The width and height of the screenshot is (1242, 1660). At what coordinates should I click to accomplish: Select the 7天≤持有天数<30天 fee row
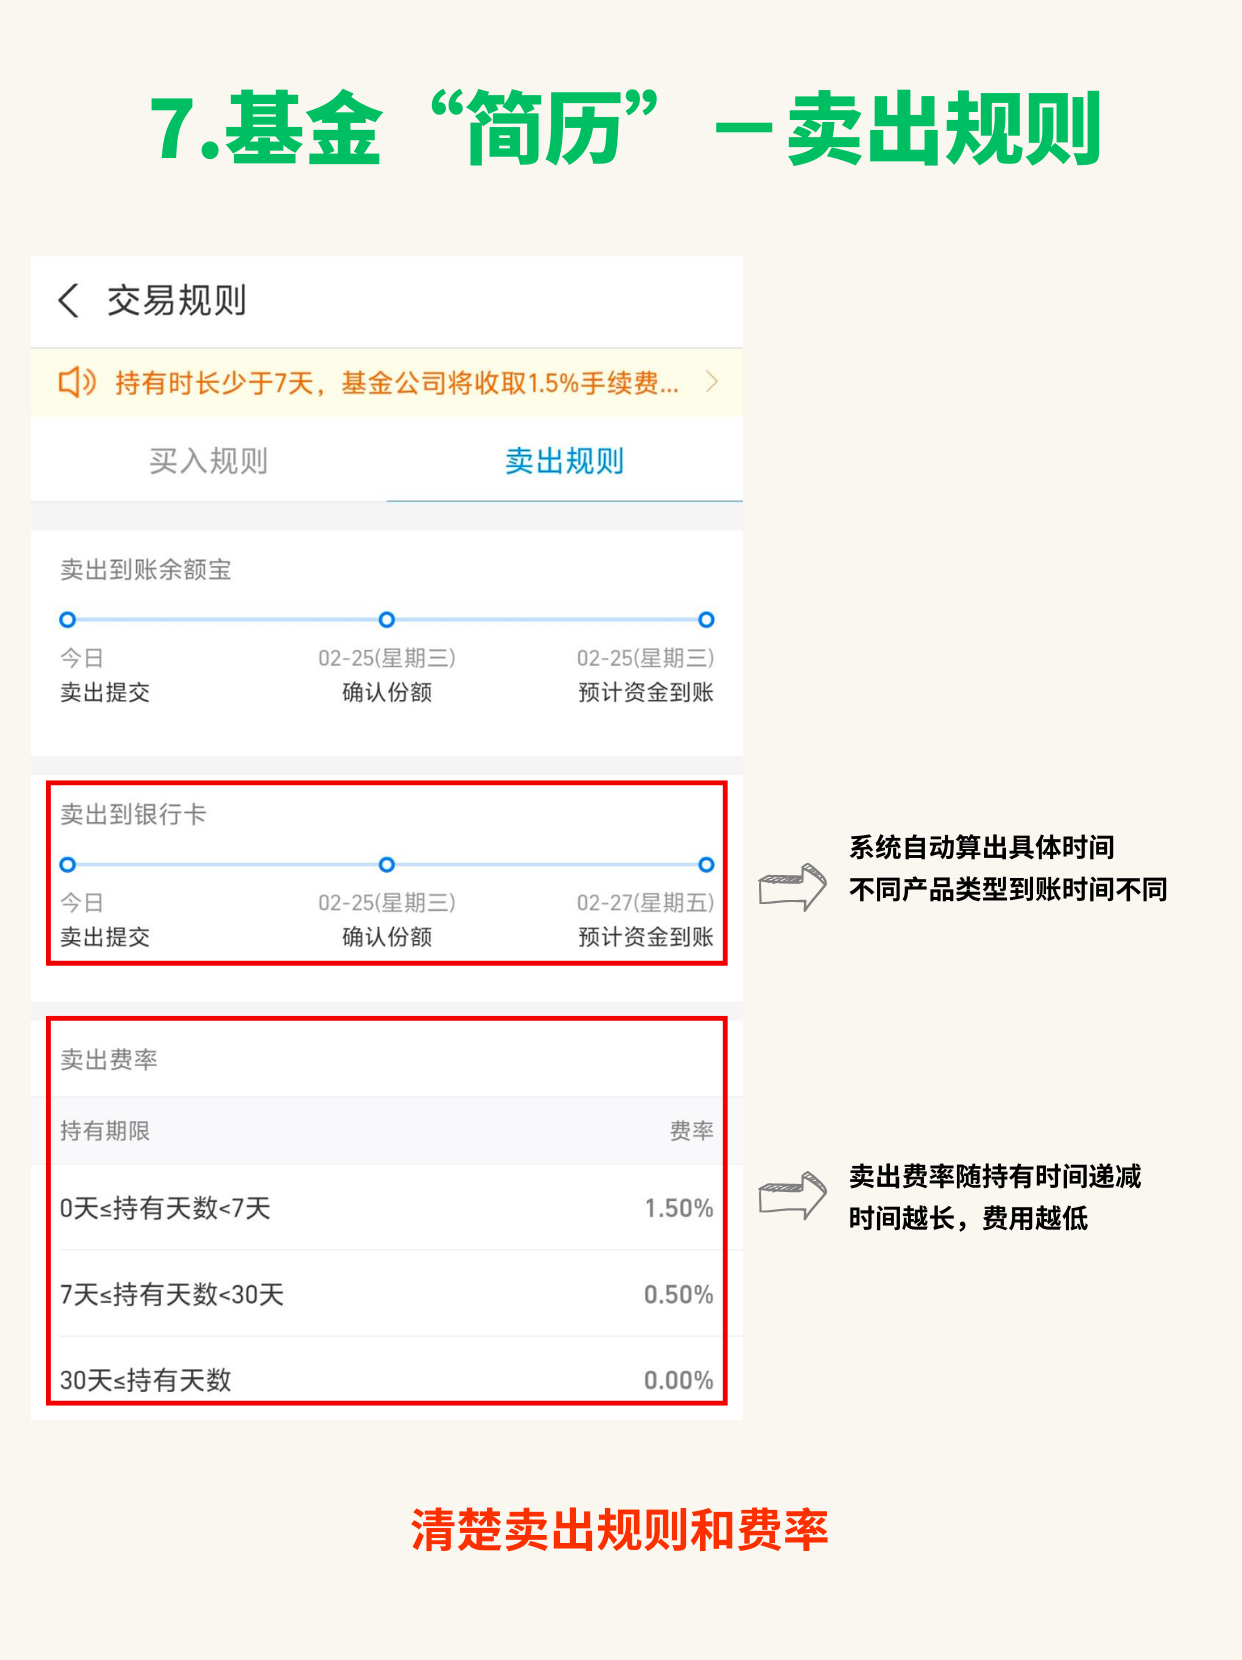(x=386, y=1294)
